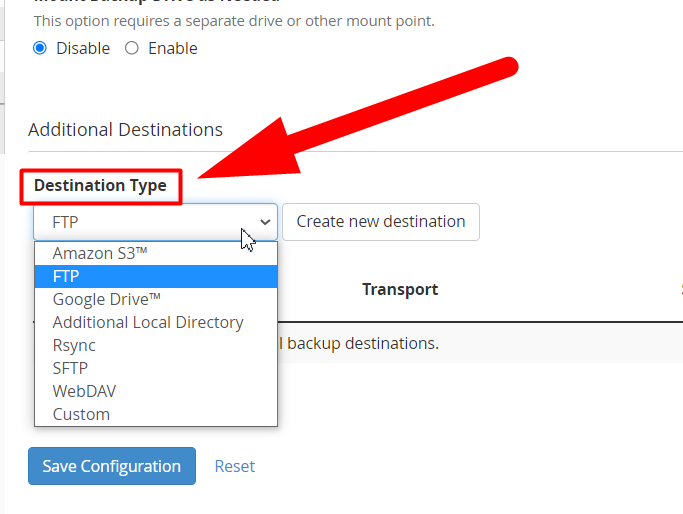The image size is (683, 514).
Task: Click the FTP destination type combo box
Action: (156, 222)
